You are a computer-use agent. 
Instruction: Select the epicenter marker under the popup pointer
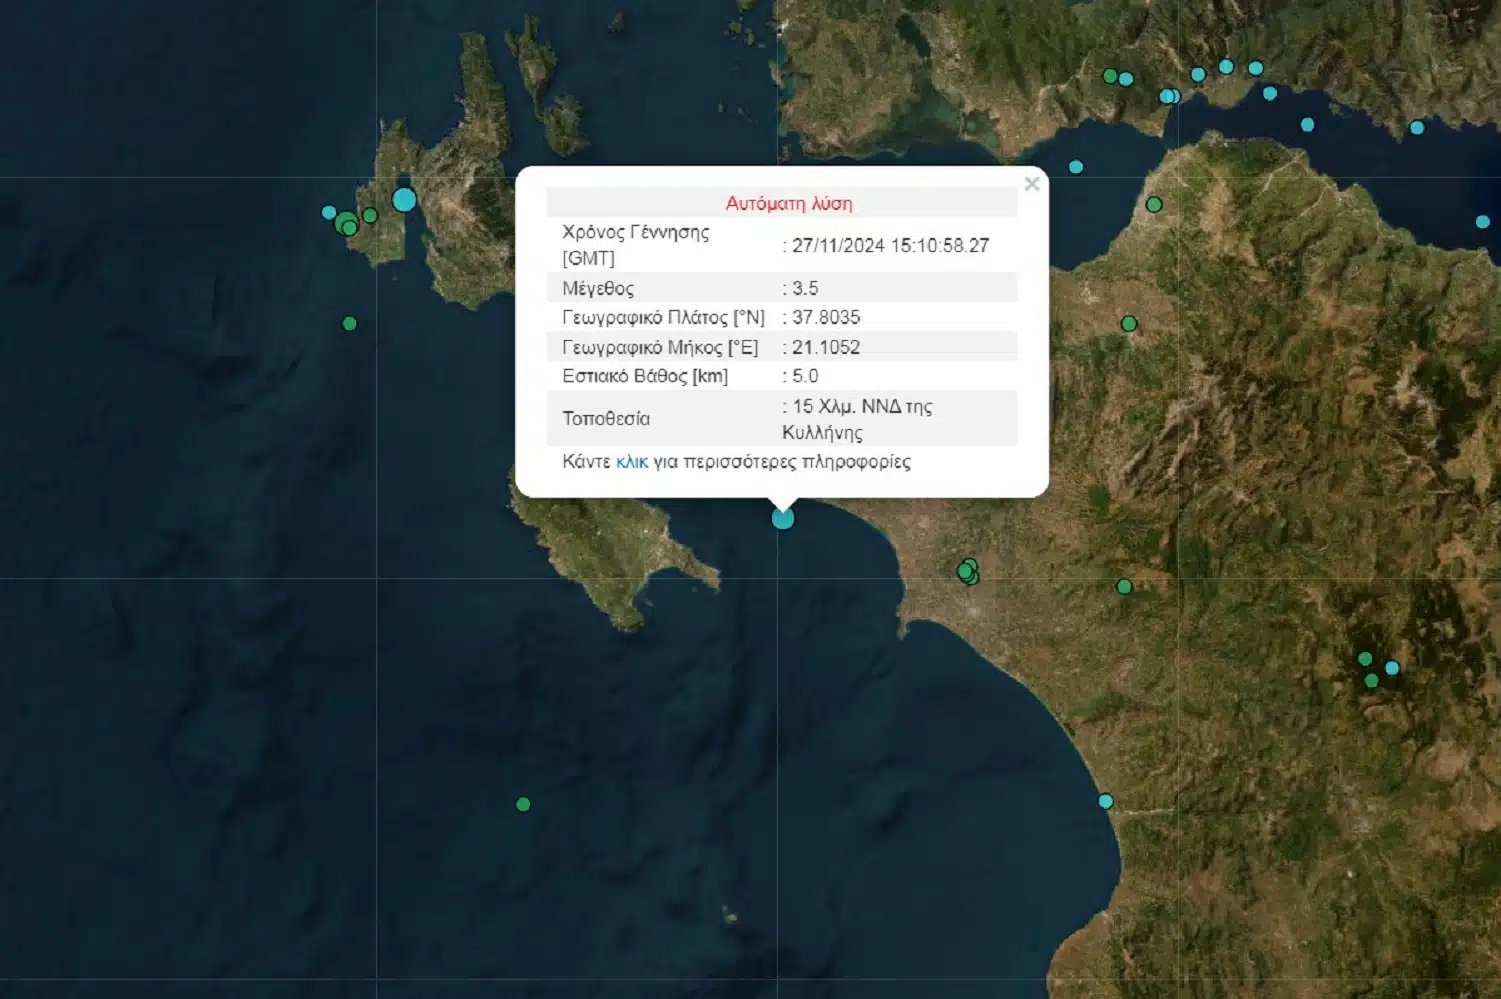(x=783, y=518)
